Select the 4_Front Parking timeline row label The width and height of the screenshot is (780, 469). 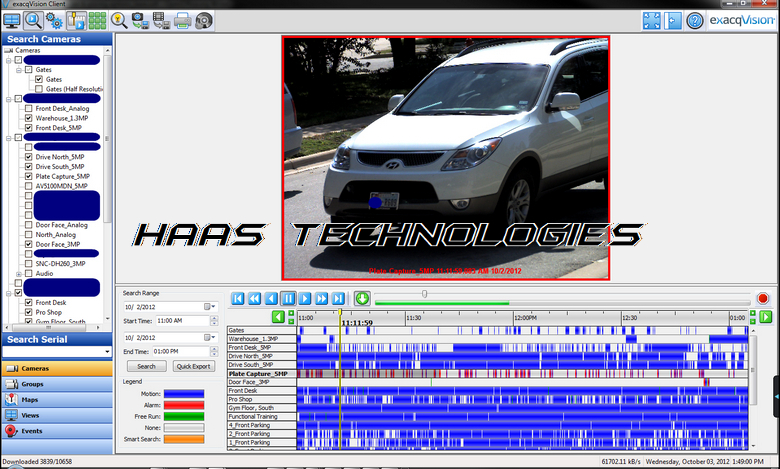click(262, 425)
